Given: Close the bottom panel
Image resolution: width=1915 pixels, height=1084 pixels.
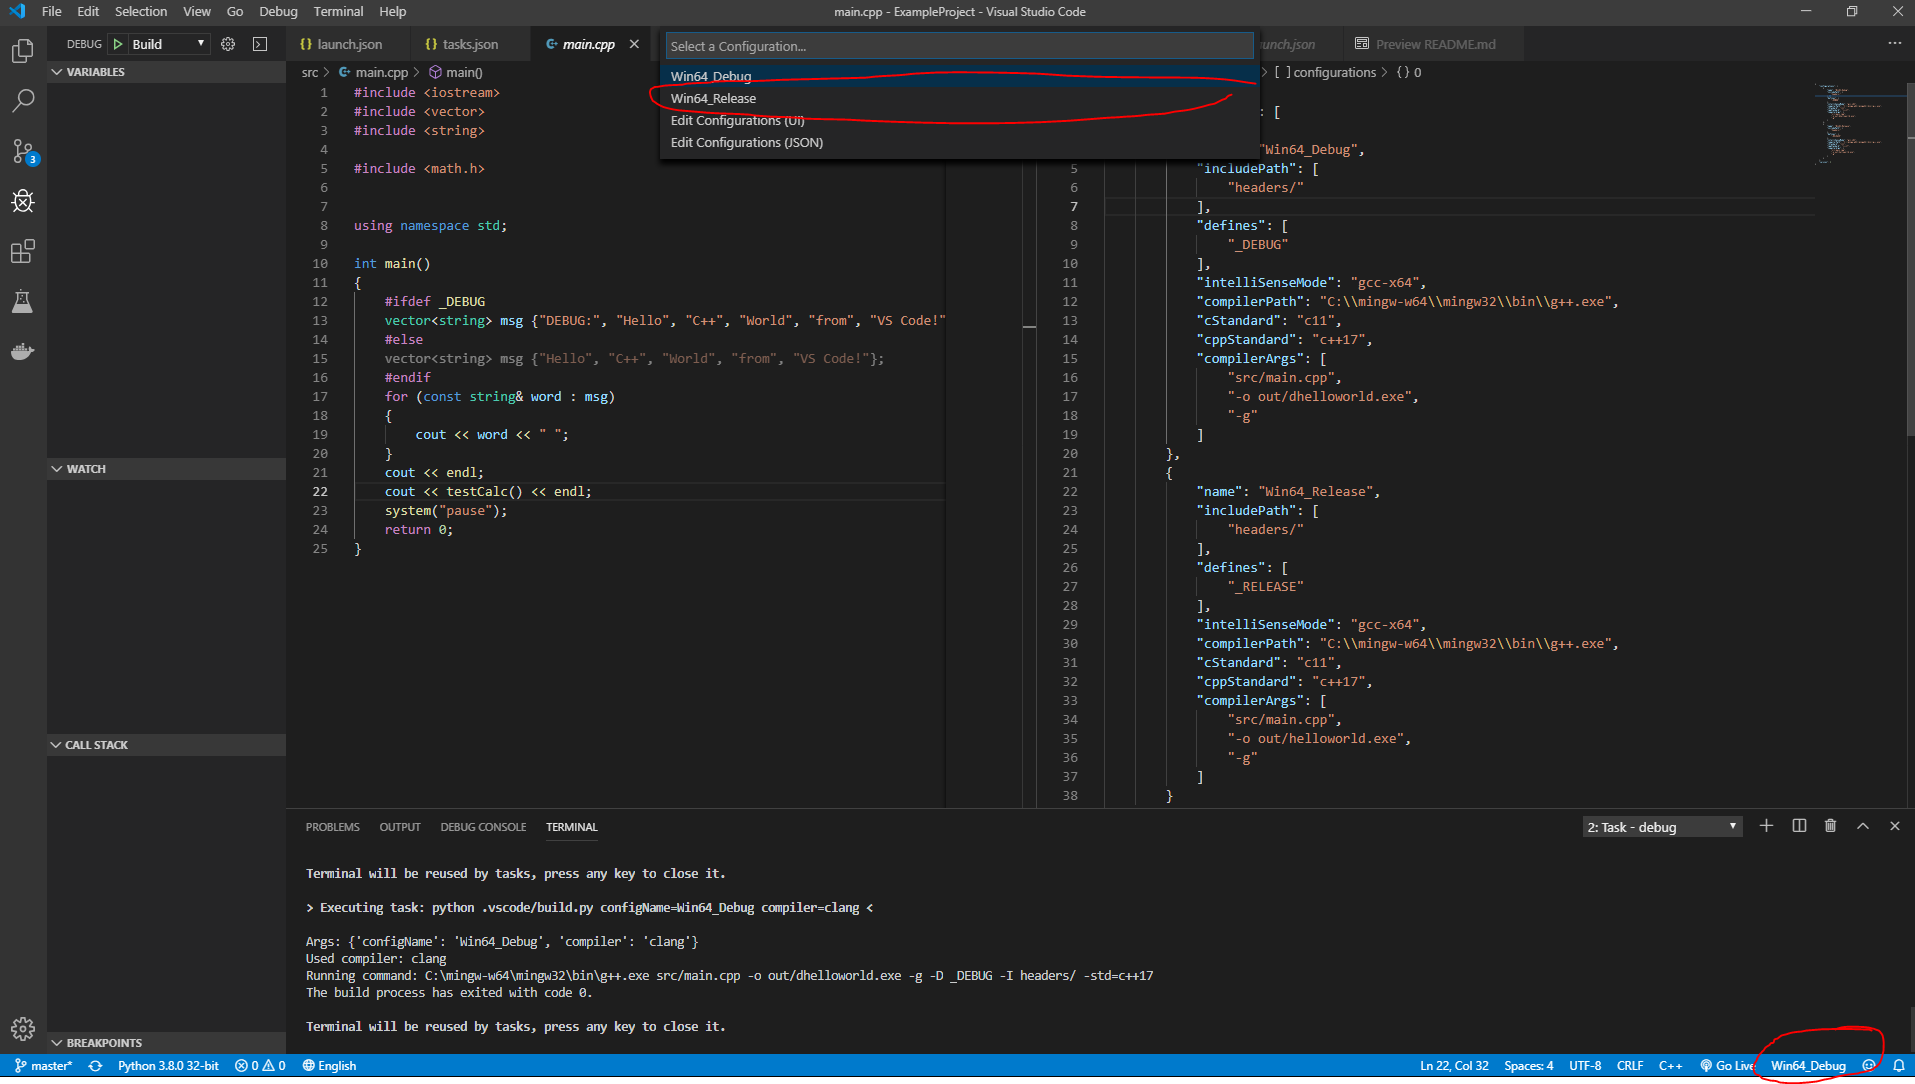Looking at the screenshot, I should pos(1894,826).
